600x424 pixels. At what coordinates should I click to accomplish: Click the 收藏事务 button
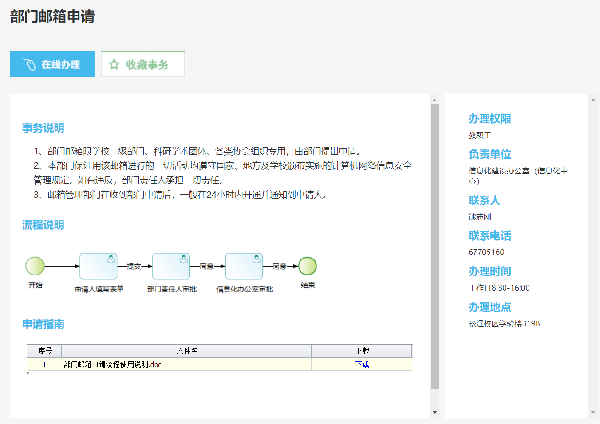point(143,64)
